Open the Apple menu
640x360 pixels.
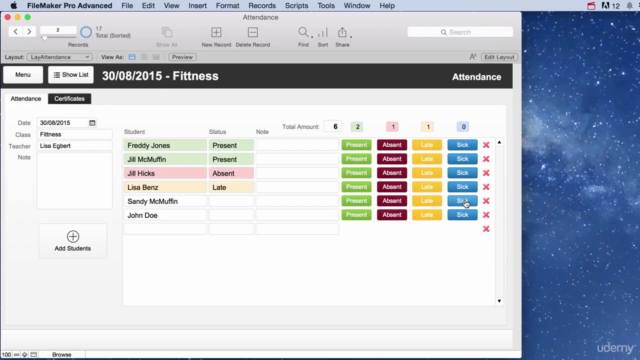[x=13, y=6]
